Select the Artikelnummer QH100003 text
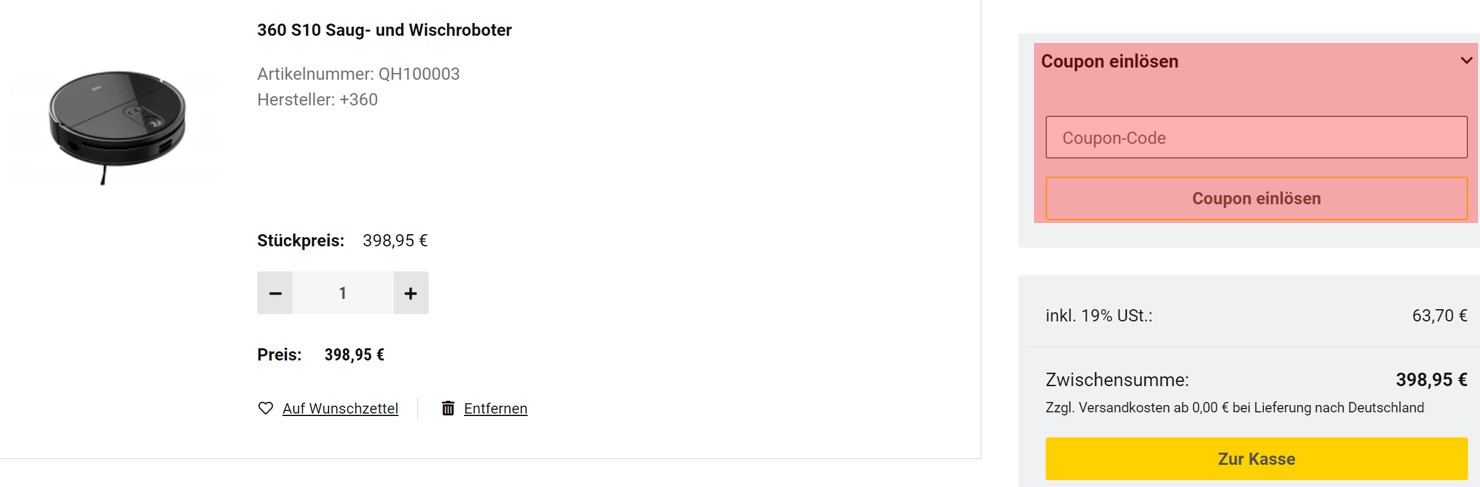This screenshot has height=487, width=1480. tap(358, 74)
